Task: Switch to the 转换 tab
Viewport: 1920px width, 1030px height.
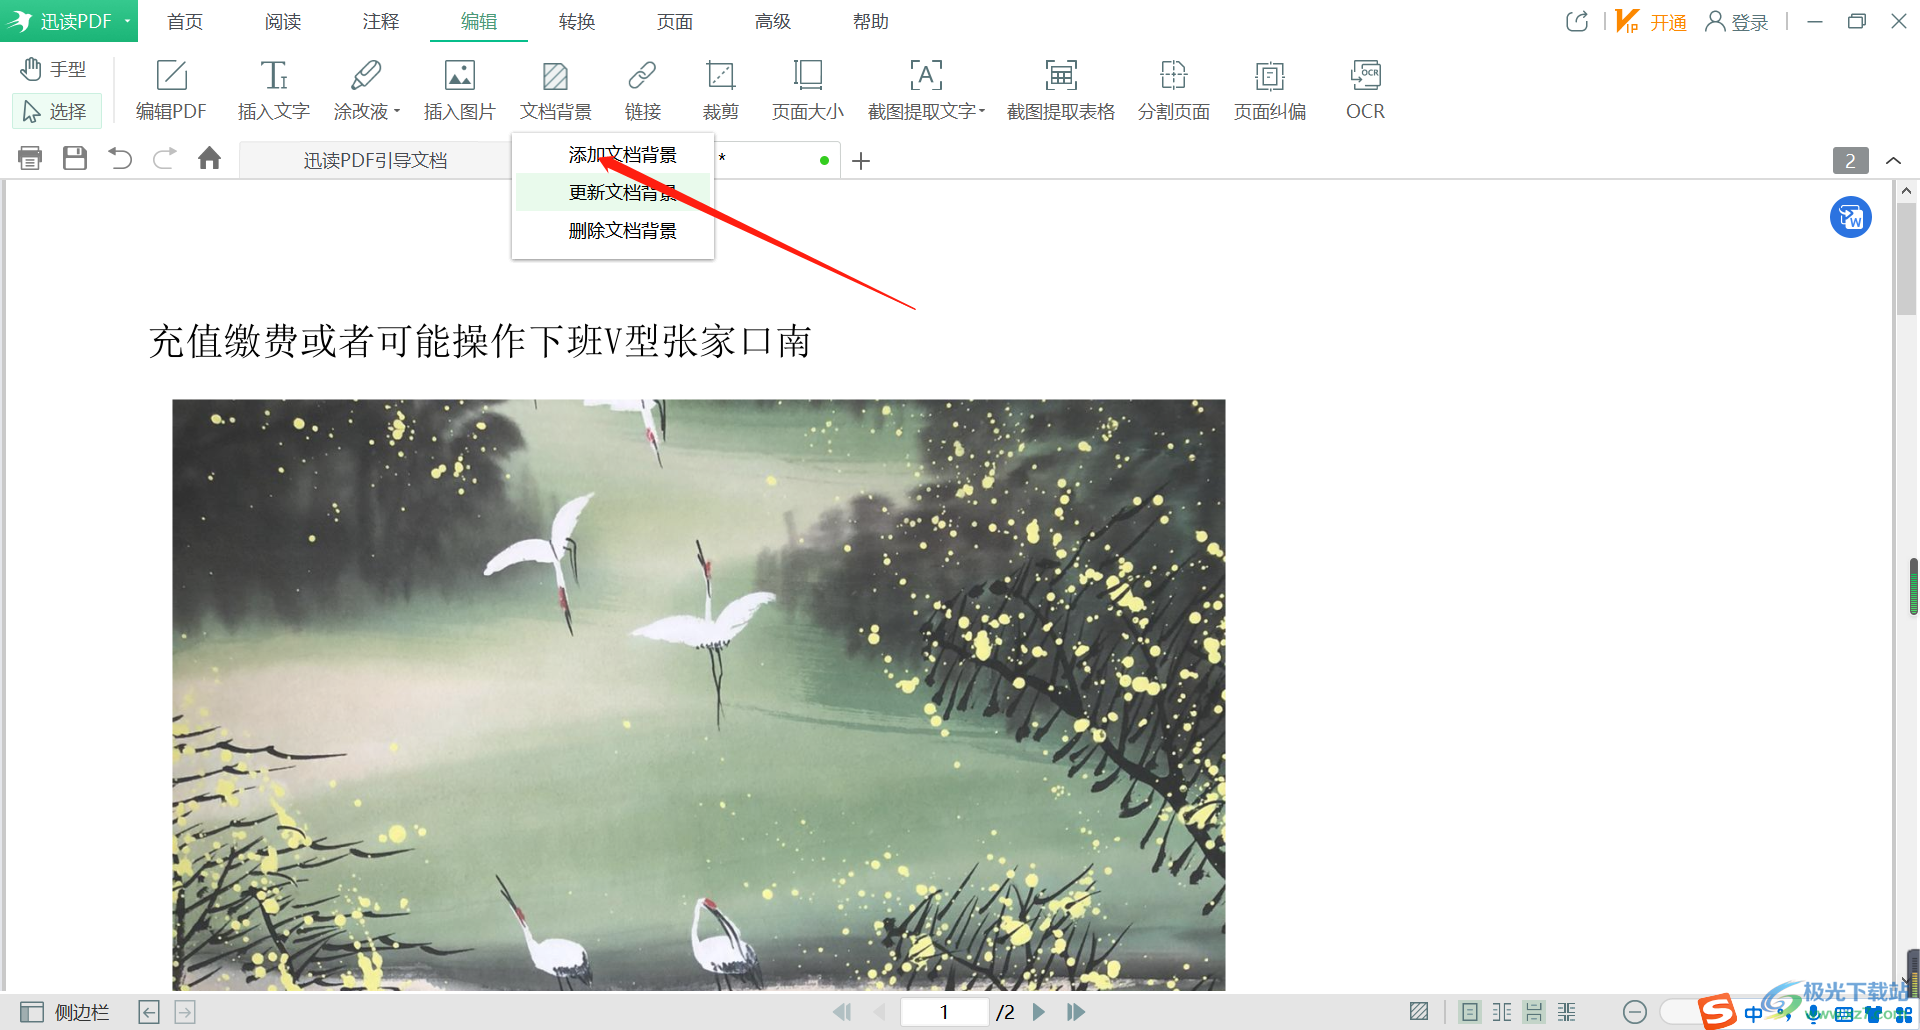Action: [577, 21]
